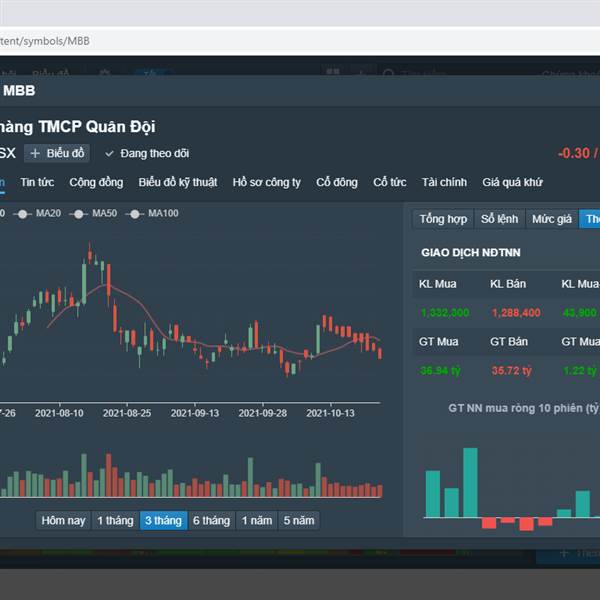Click the 2021-10-13 date axis label
The width and height of the screenshot is (600, 600).
(x=330, y=413)
